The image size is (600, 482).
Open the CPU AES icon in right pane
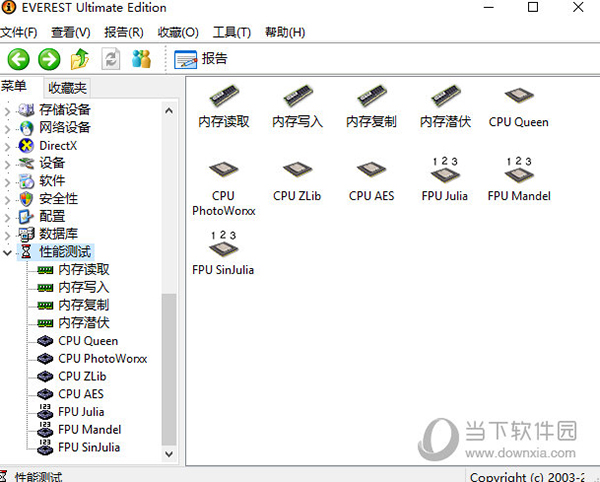(x=371, y=181)
